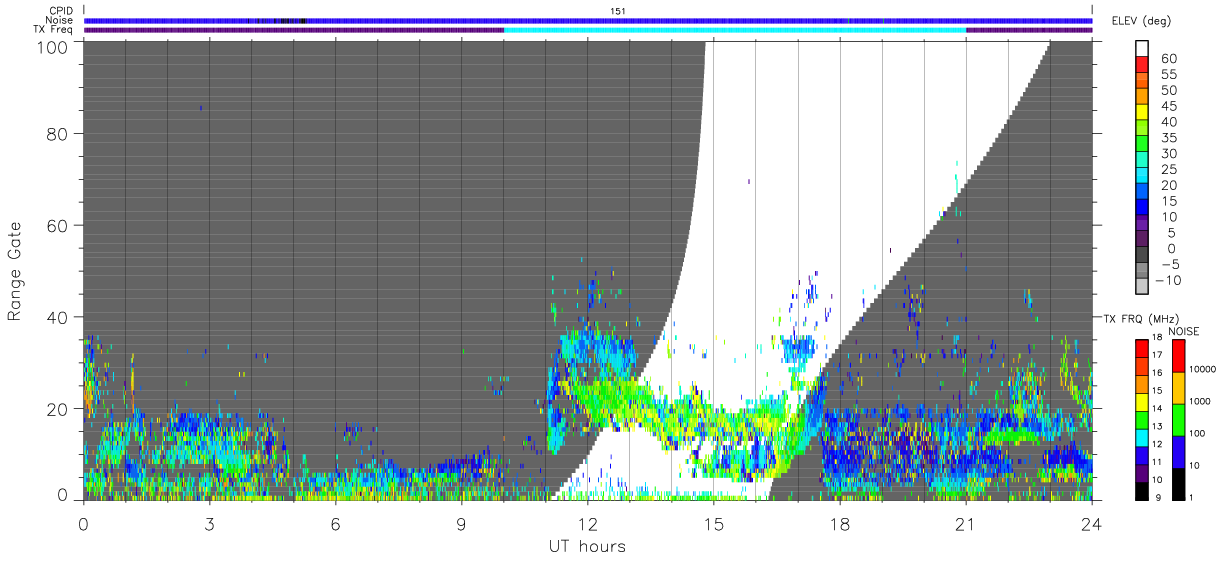Click the 100 label on NOISE scale

tap(1197, 434)
